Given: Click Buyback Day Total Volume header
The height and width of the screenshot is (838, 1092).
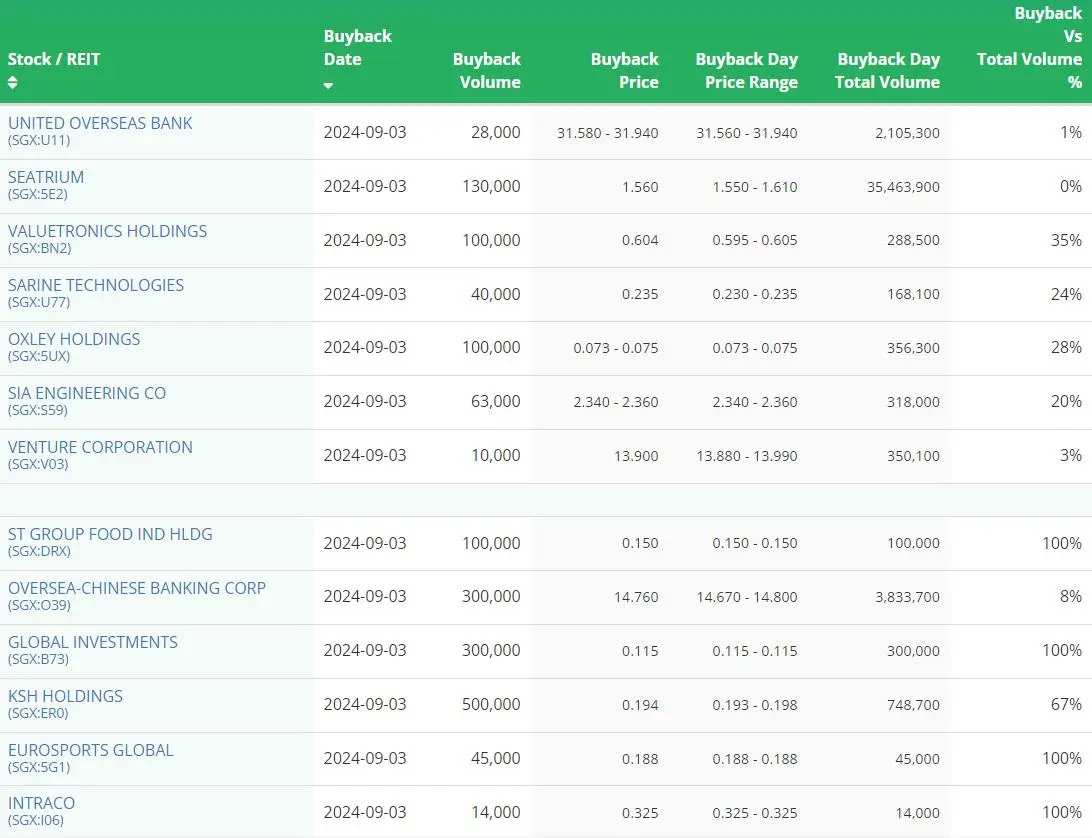Looking at the screenshot, I should [x=888, y=70].
